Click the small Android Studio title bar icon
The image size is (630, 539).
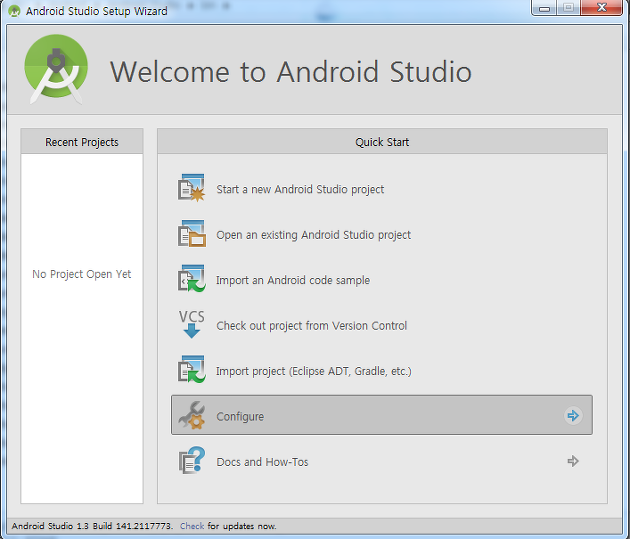coord(14,11)
